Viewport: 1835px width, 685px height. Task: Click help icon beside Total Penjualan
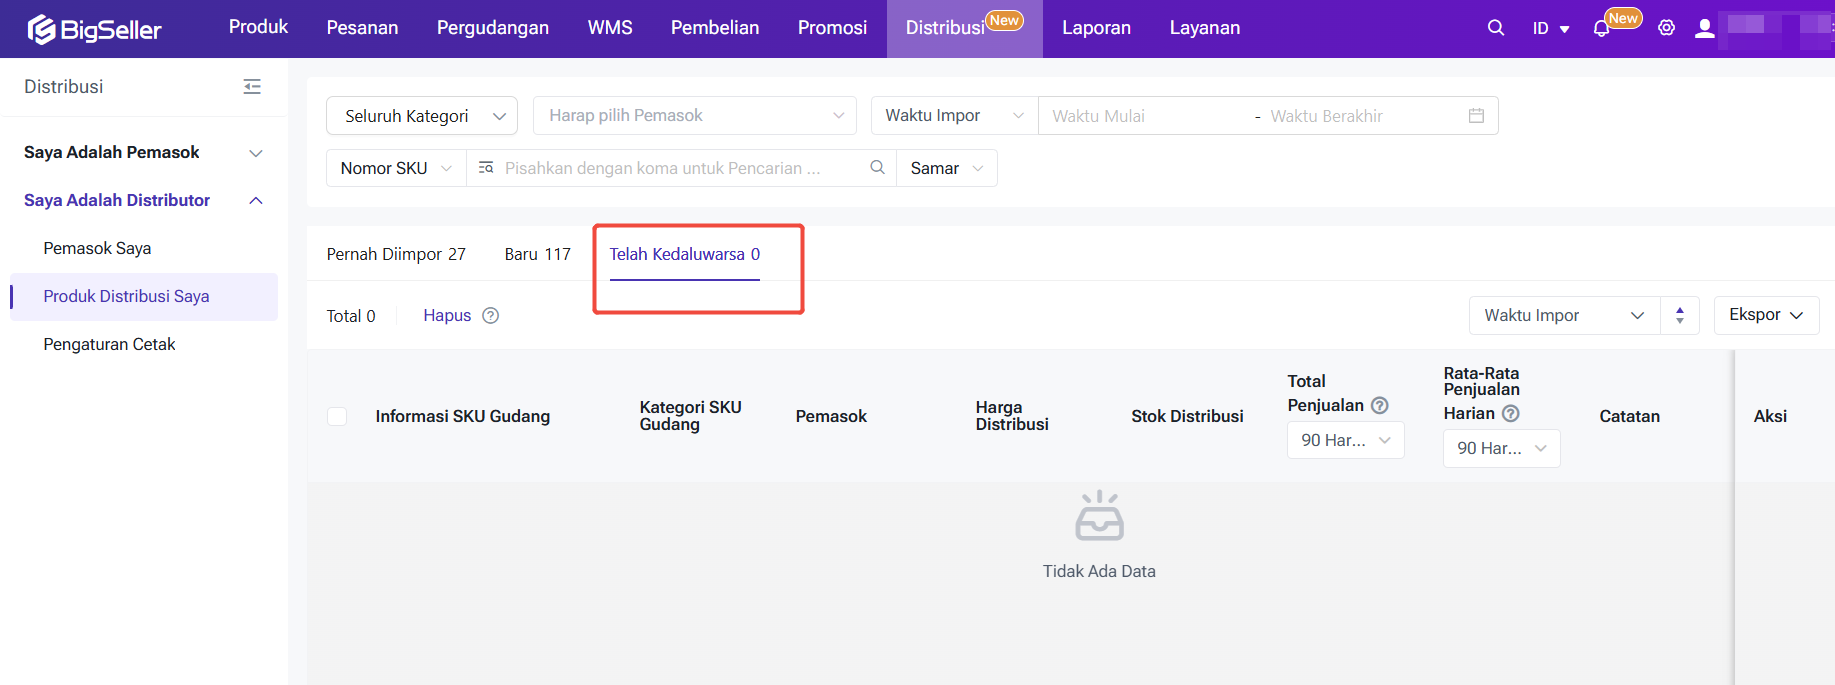click(x=1380, y=405)
